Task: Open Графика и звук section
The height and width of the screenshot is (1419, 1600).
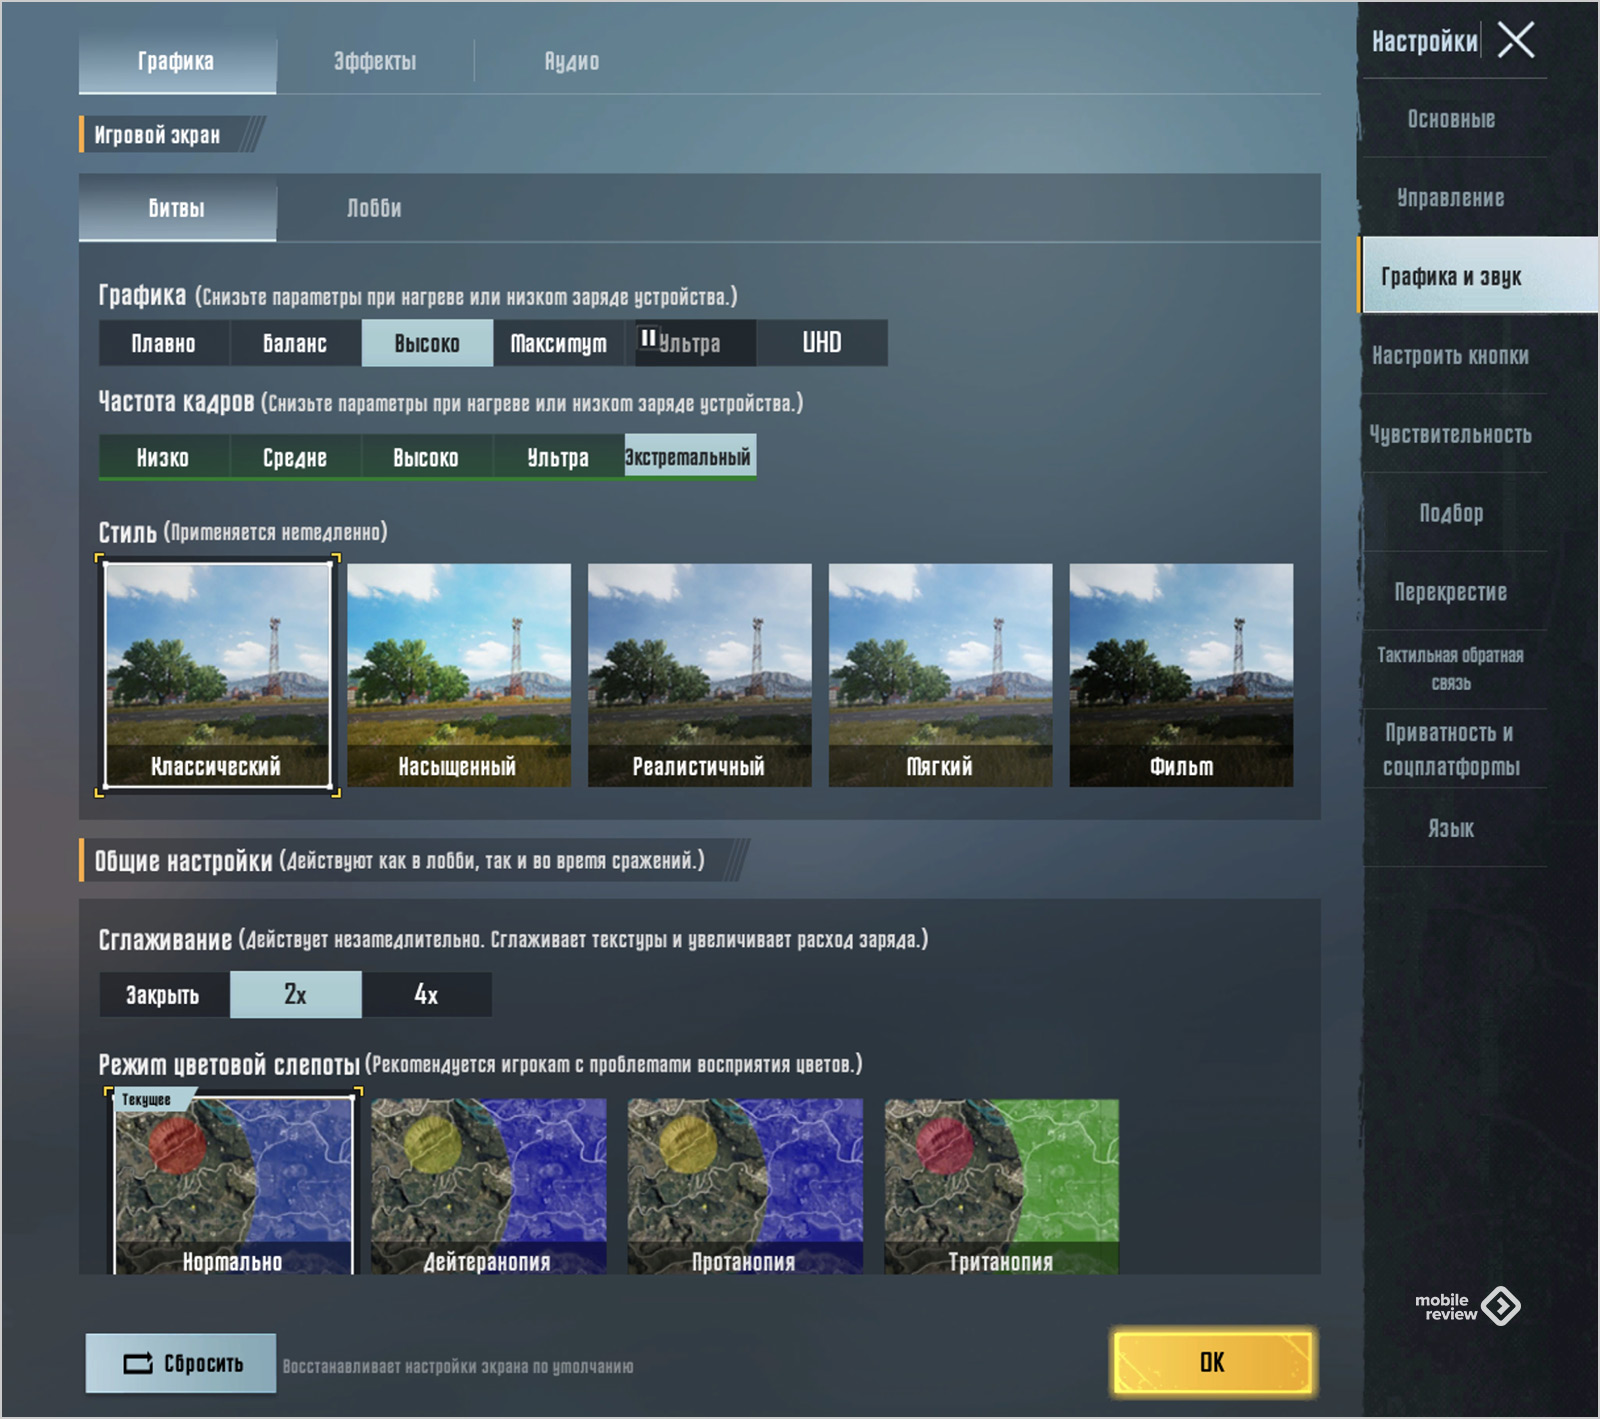Action: pyautogui.click(x=1478, y=276)
